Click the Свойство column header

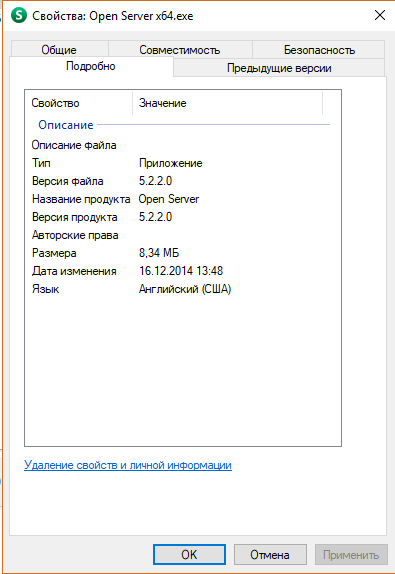pyautogui.click(x=79, y=103)
